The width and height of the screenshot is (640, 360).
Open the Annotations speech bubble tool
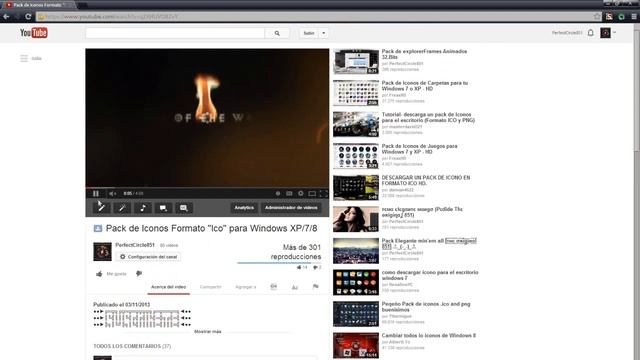pyautogui.click(x=163, y=208)
